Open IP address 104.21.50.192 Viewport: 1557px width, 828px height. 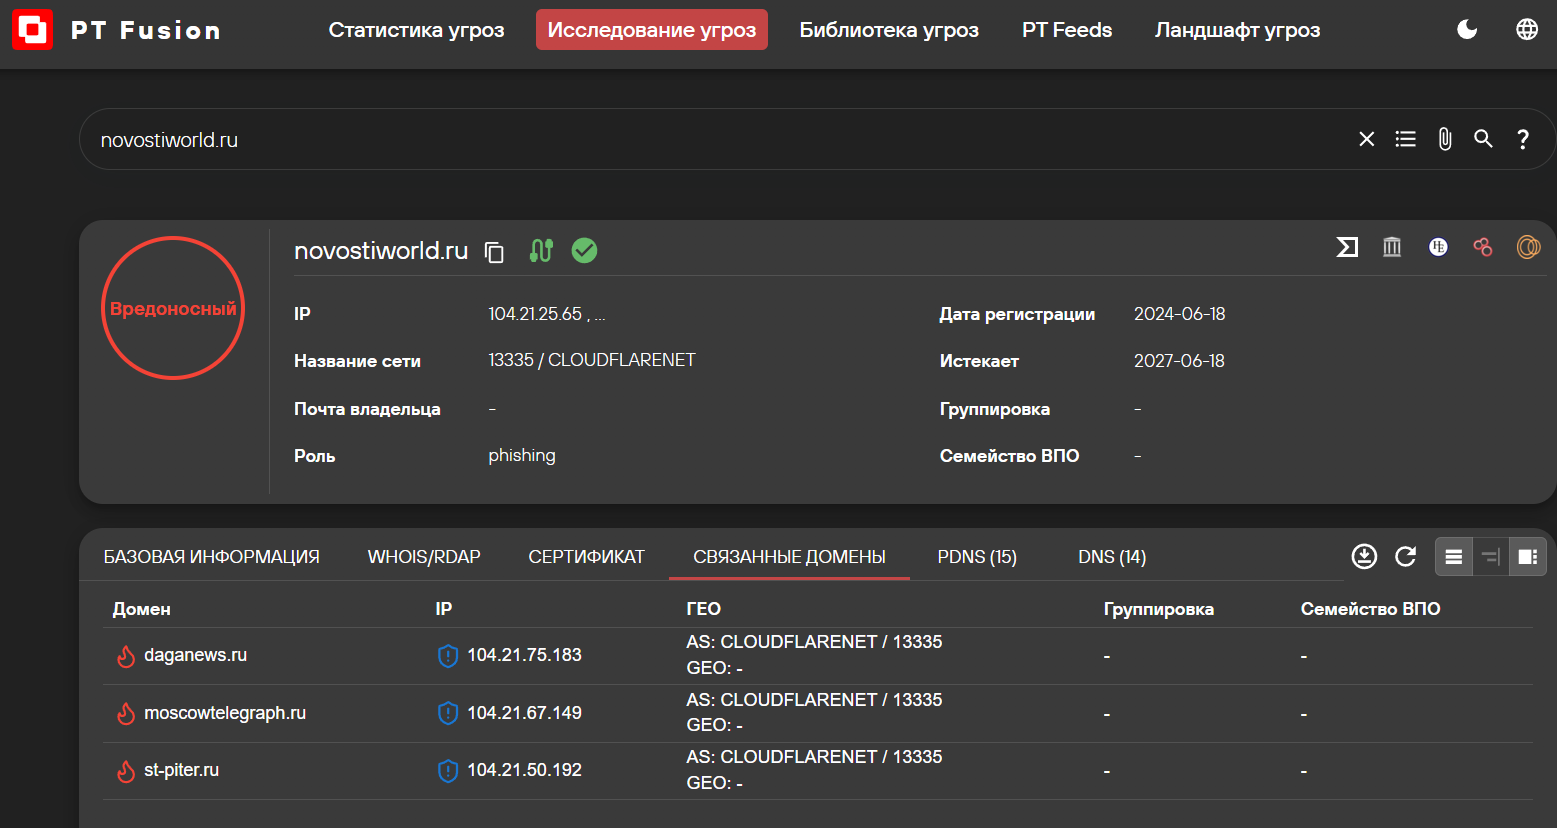(x=524, y=770)
